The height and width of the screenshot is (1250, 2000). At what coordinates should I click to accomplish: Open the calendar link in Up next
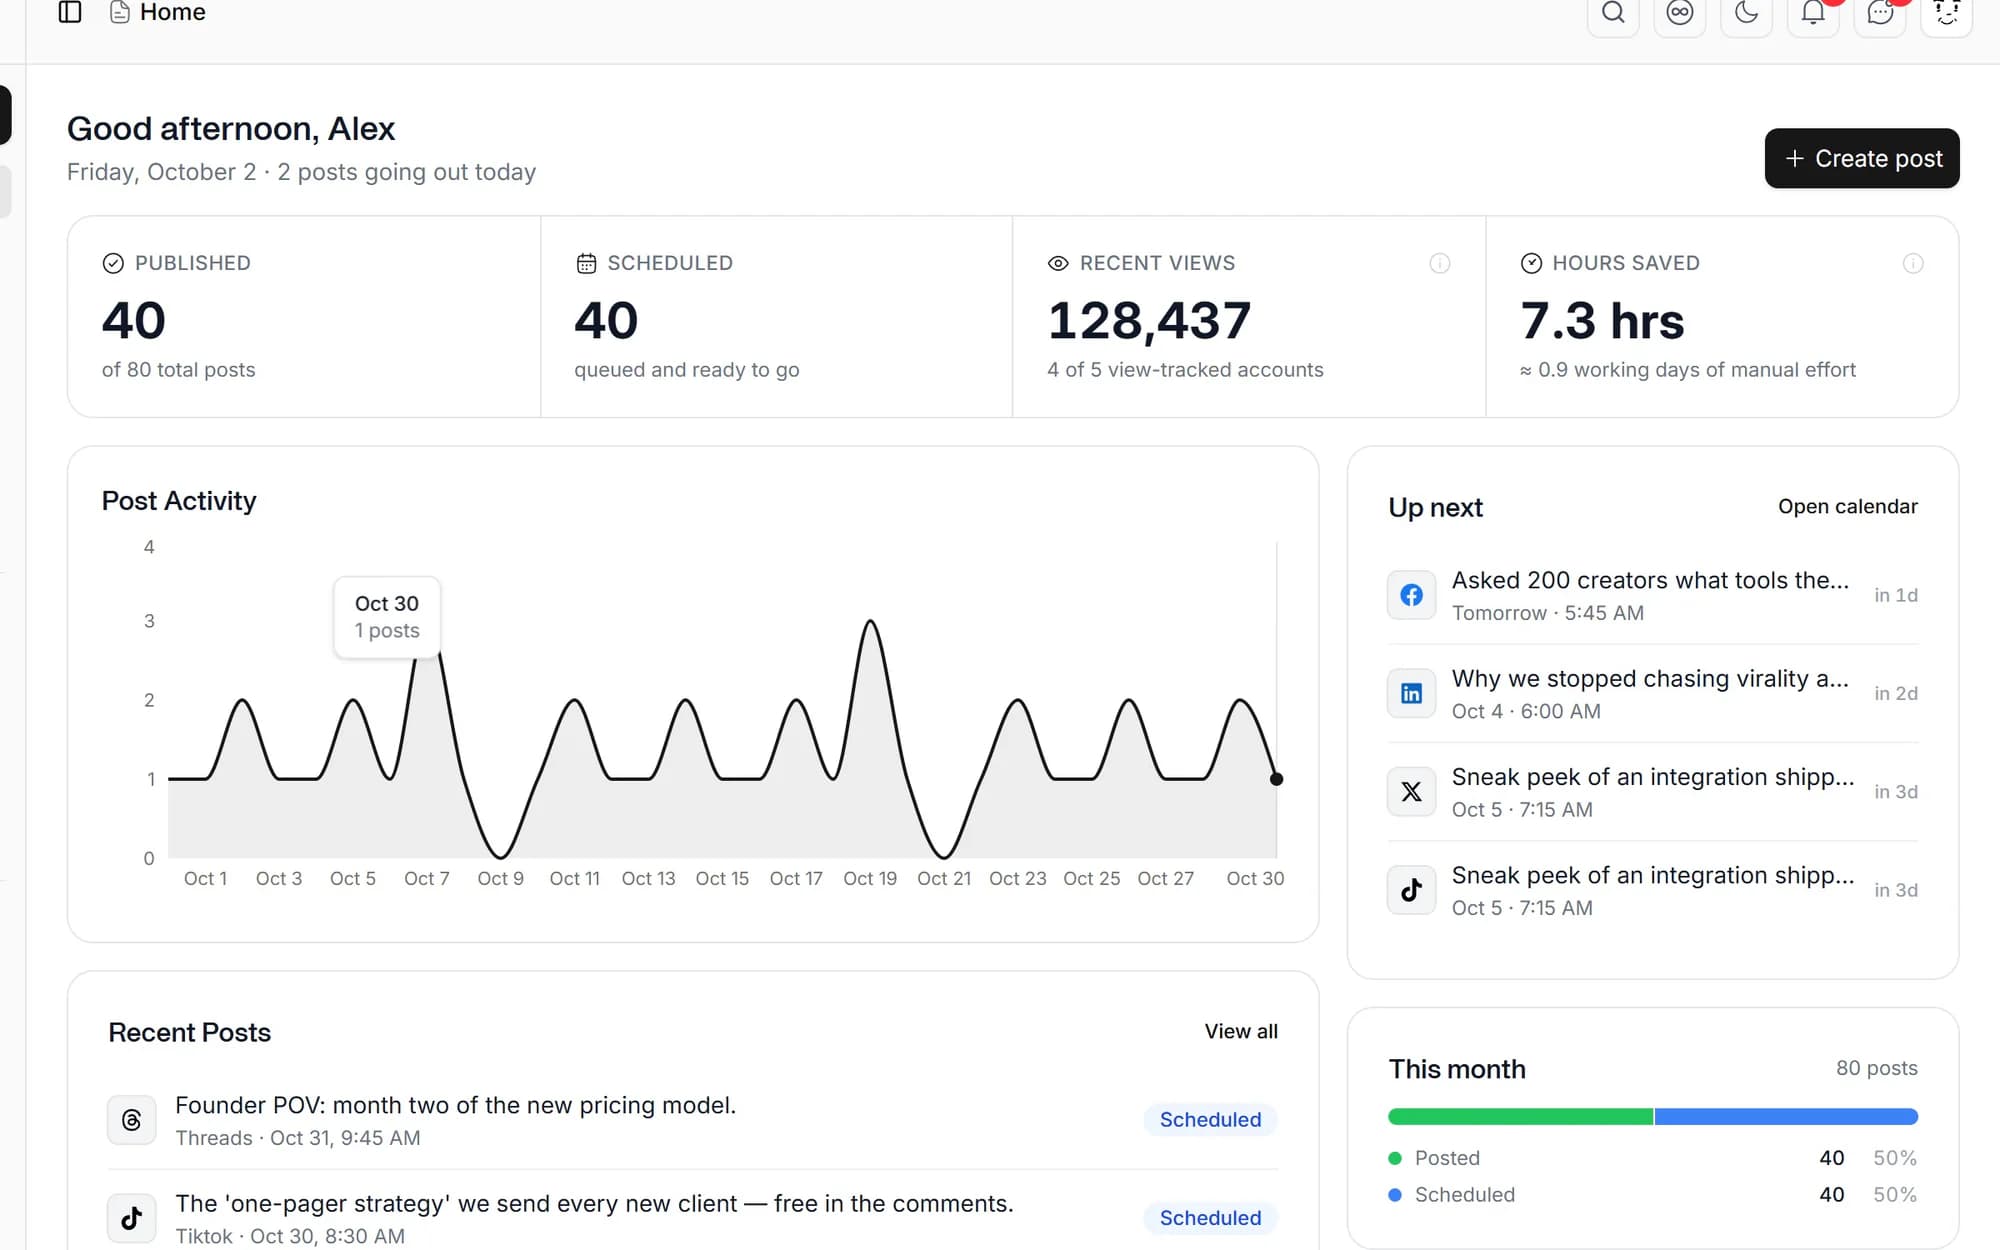point(1847,506)
